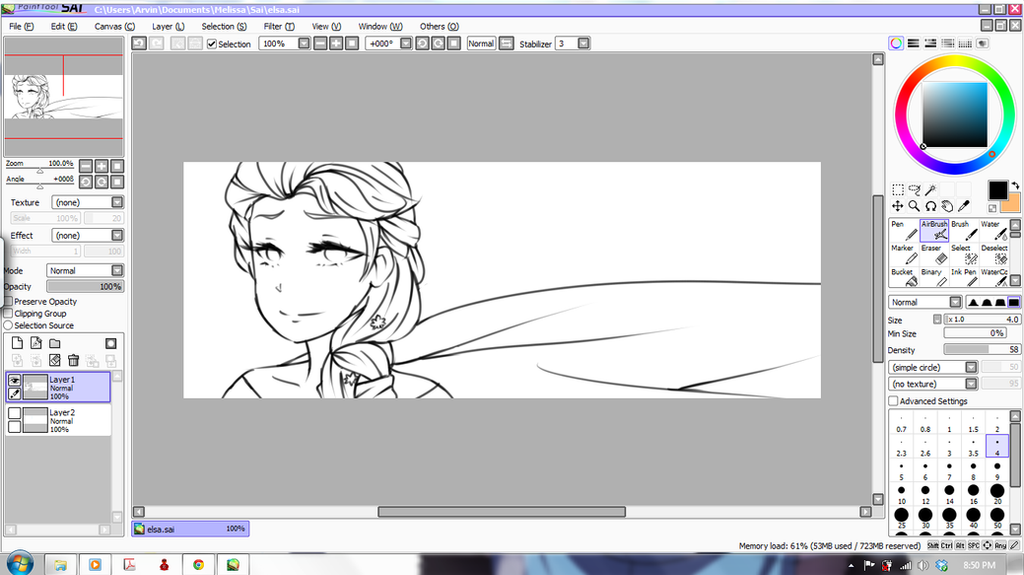Create a new normal layer
Screen dimensions: 1024x575
click(17, 343)
